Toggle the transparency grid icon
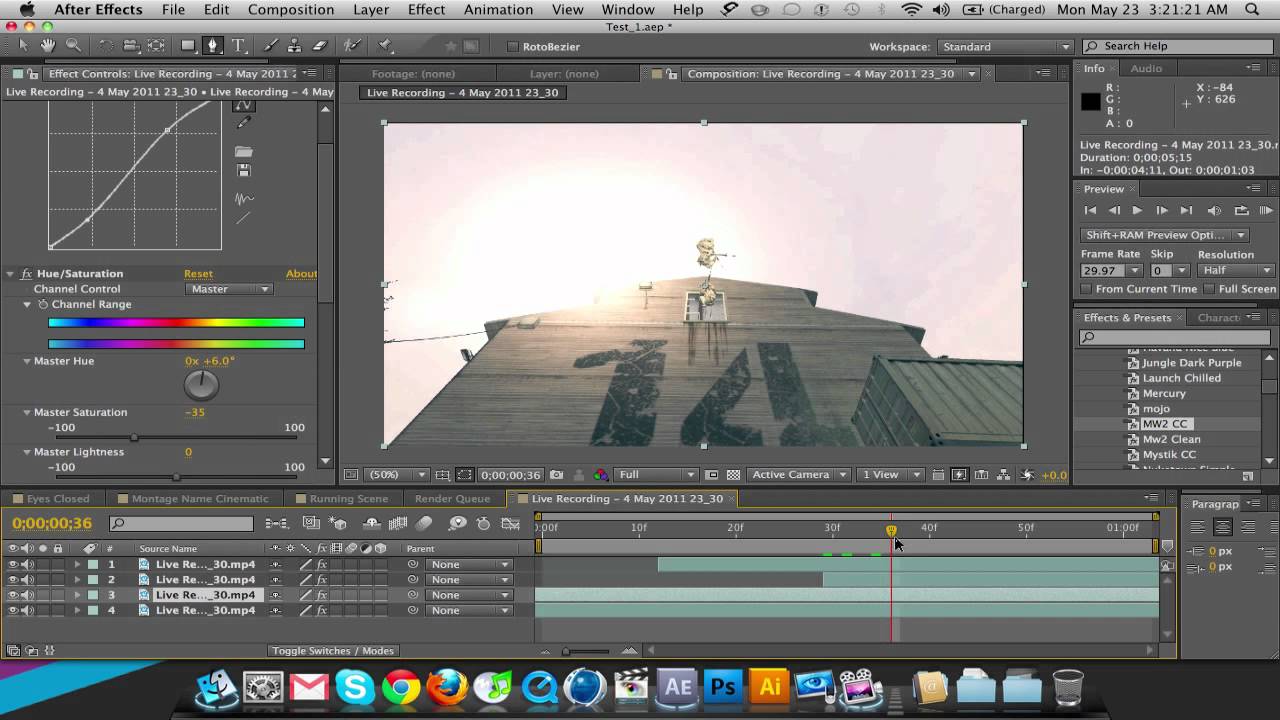This screenshot has width=1280, height=720. (733, 475)
